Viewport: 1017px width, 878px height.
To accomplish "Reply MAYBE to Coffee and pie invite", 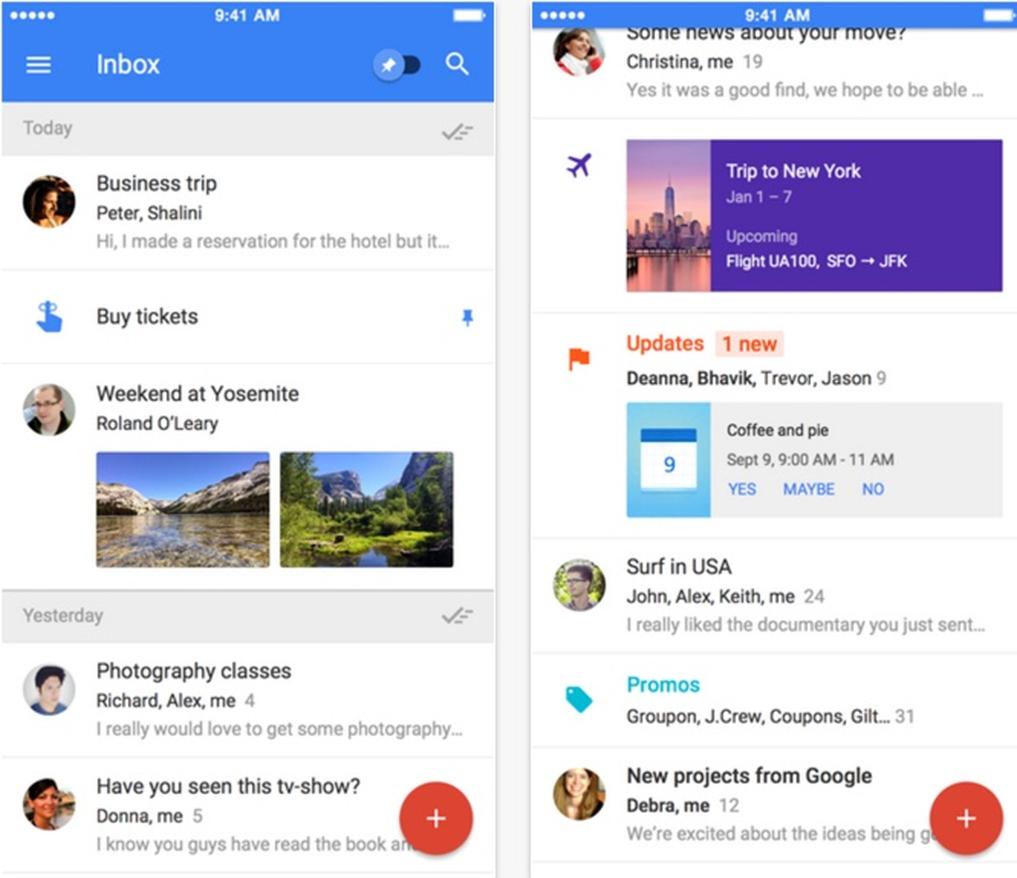I will 808,489.
